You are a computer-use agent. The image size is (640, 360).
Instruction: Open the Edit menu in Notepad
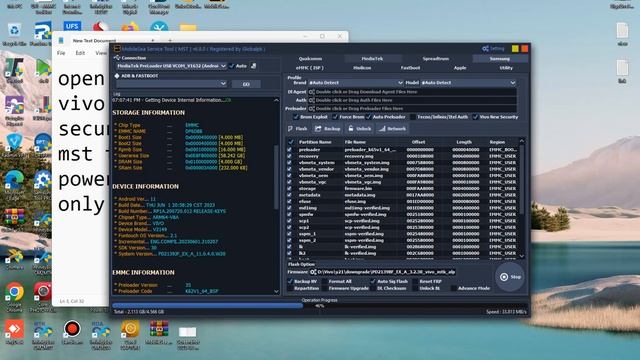[x=80, y=53]
